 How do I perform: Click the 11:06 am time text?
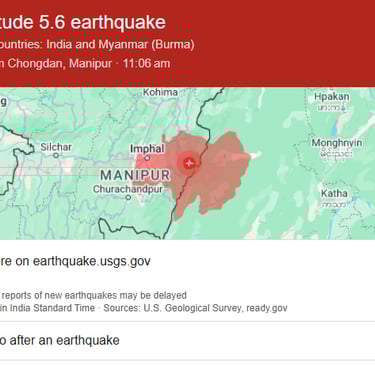147,63
